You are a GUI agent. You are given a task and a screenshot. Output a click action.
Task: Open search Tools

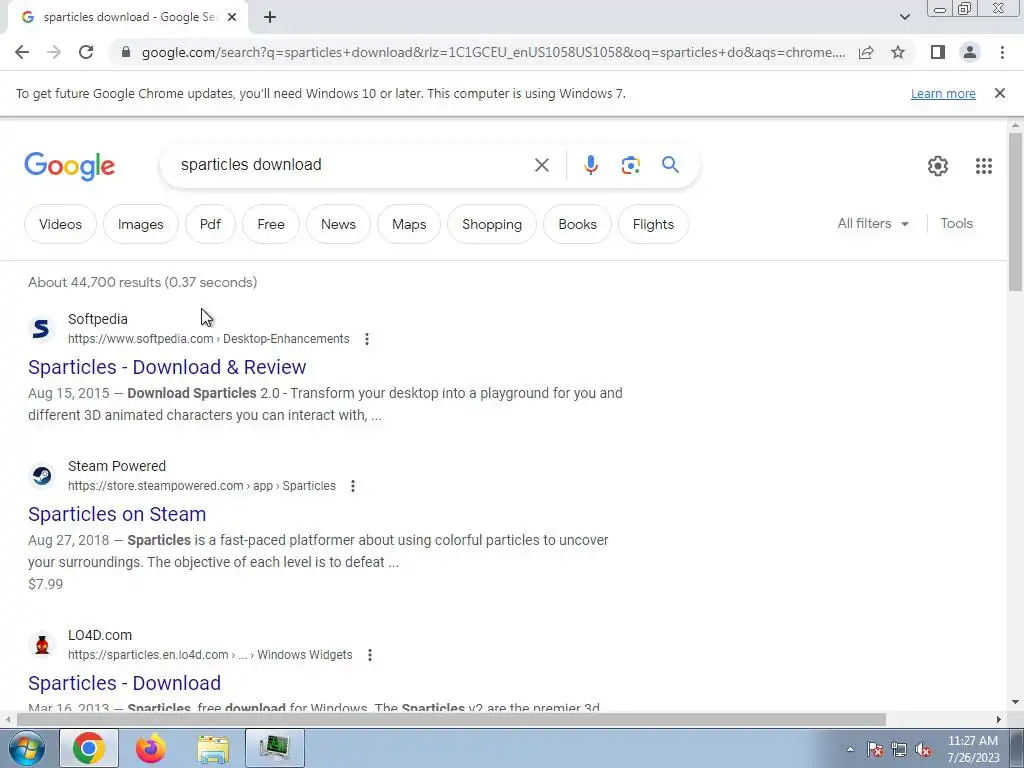coord(956,223)
